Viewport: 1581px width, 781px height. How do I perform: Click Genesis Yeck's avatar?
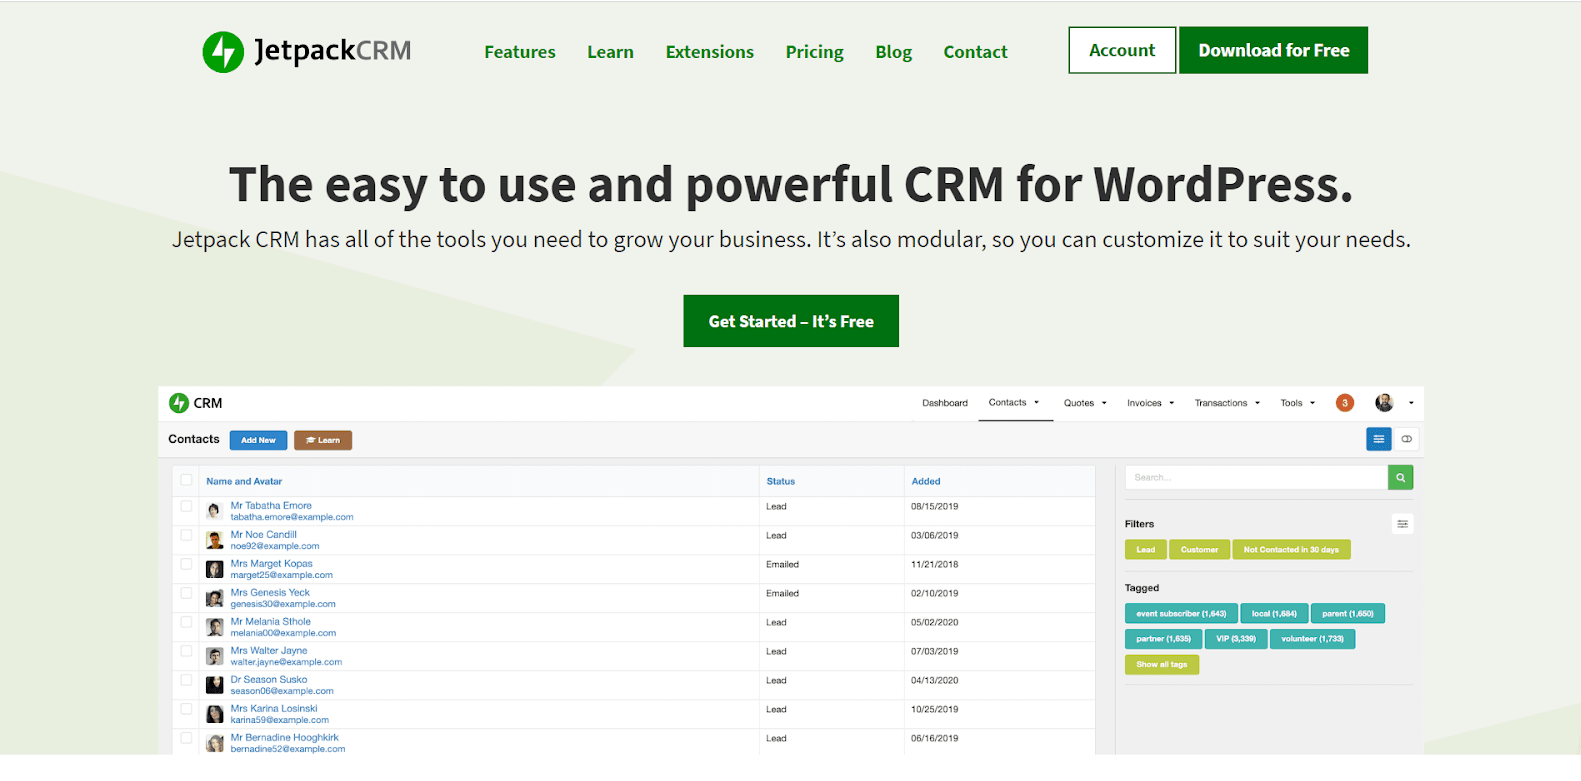pos(214,598)
